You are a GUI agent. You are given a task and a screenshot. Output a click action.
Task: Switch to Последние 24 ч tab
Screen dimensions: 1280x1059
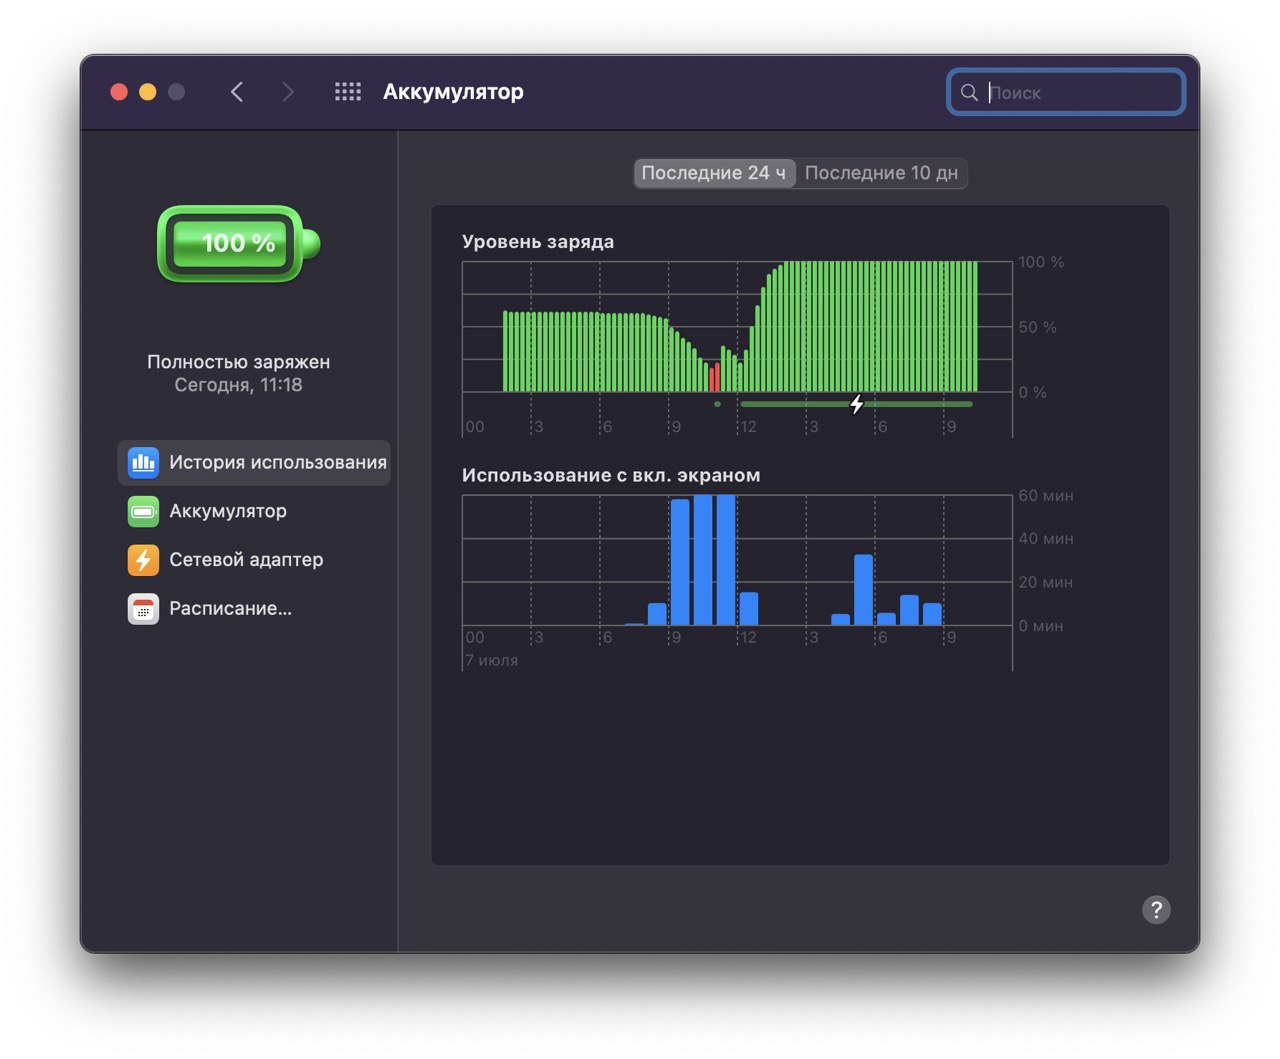[714, 173]
